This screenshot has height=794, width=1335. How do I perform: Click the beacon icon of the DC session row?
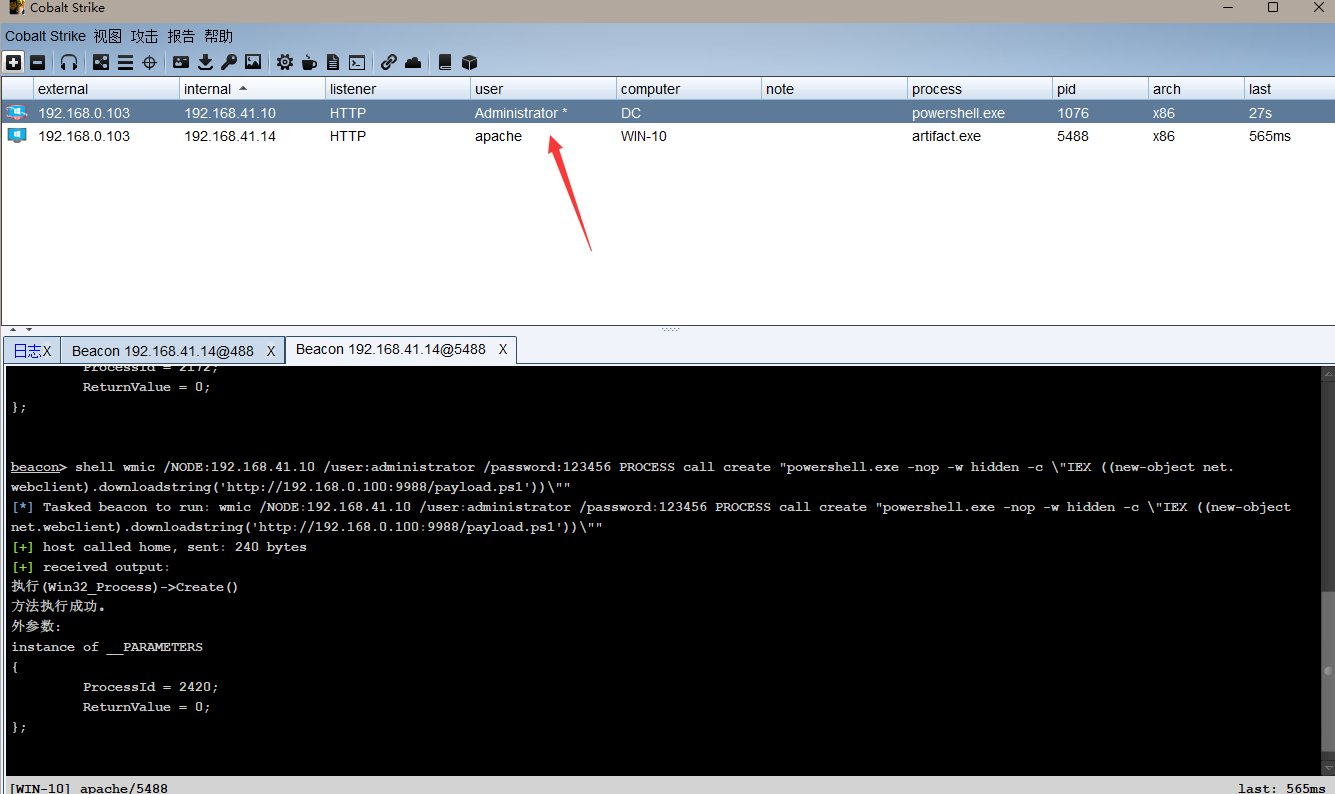(17, 112)
